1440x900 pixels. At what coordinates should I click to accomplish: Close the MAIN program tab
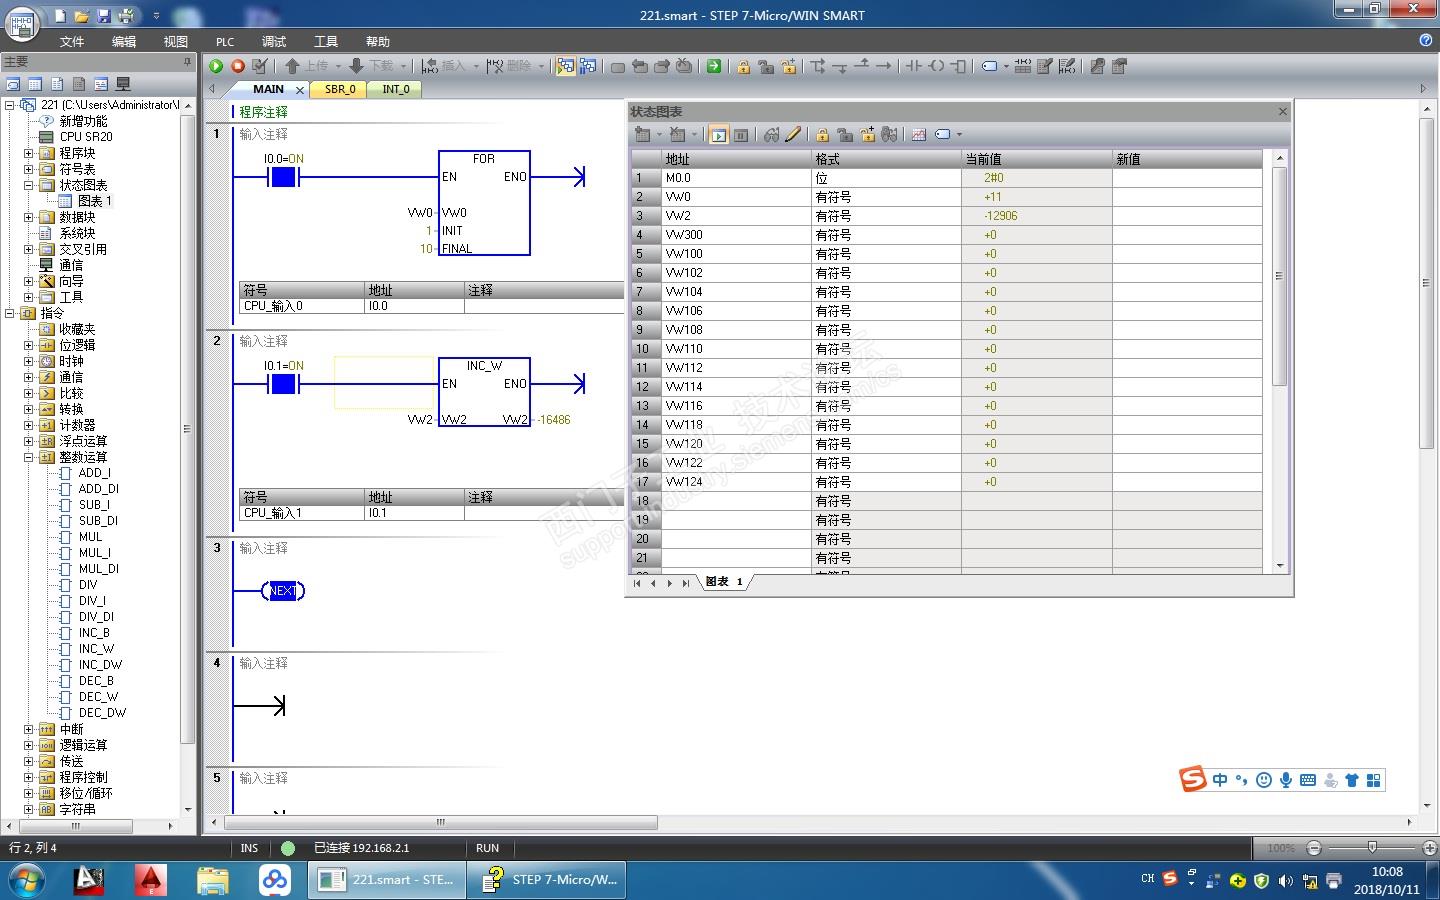pyautogui.click(x=299, y=90)
